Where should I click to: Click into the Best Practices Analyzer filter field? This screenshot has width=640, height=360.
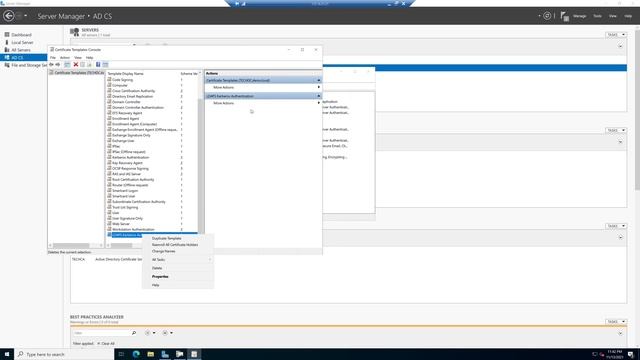pos(101,333)
